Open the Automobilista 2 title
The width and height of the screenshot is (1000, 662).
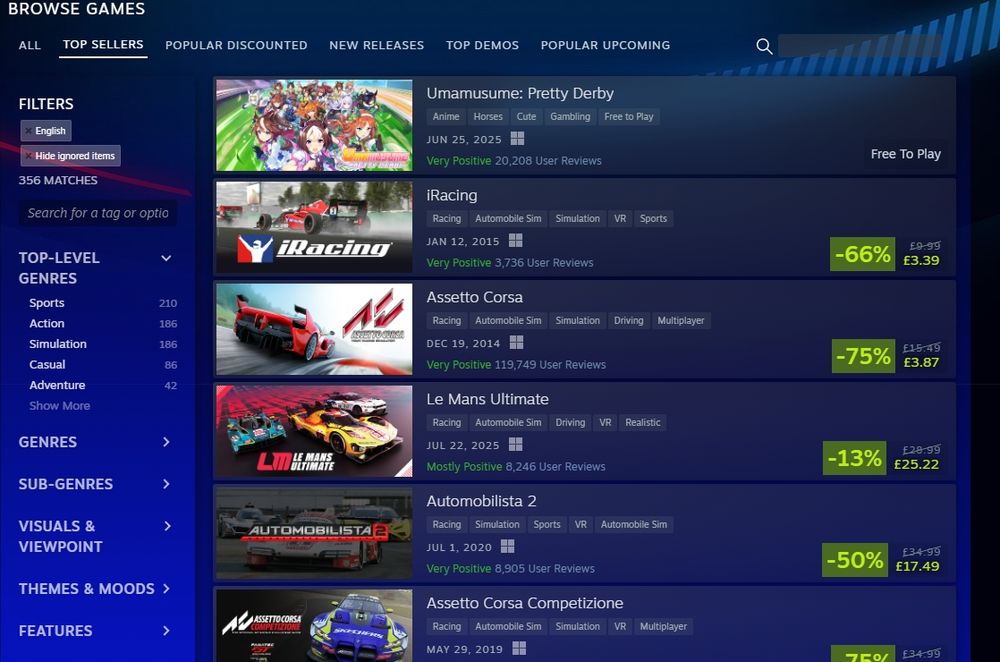coord(481,501)
